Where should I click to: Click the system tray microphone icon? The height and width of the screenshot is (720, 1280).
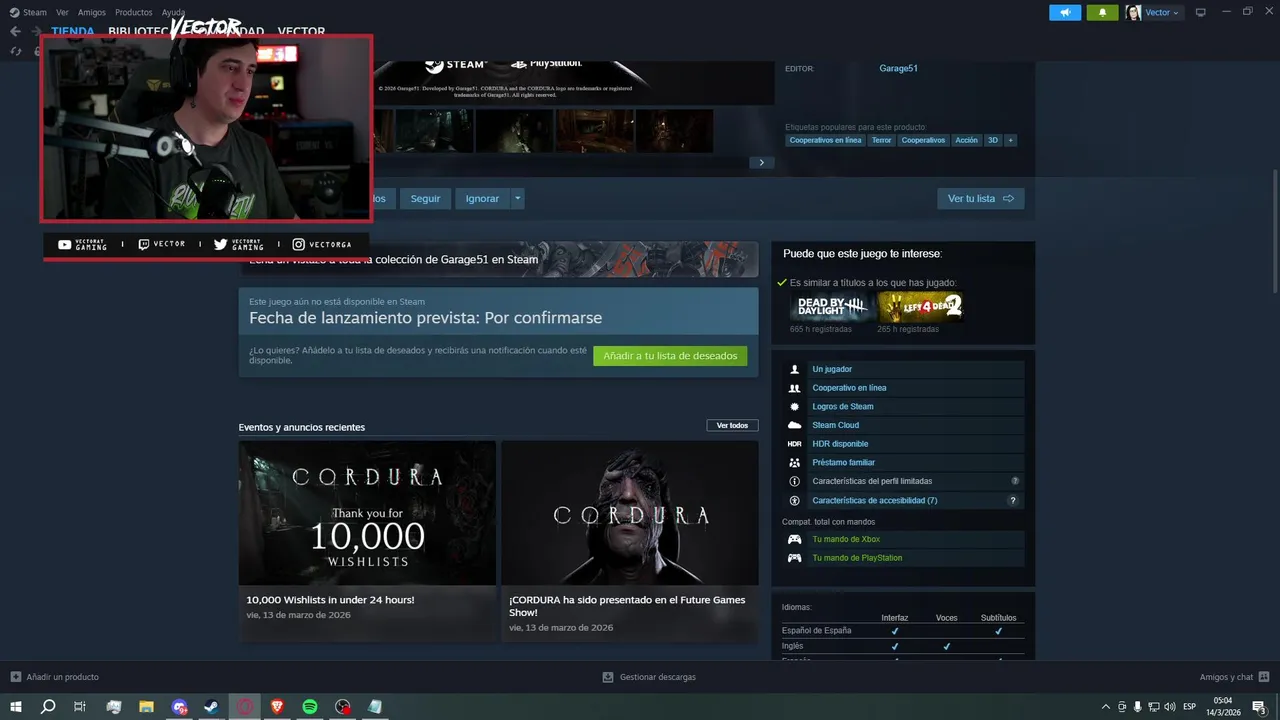[x=1138, y=707]
